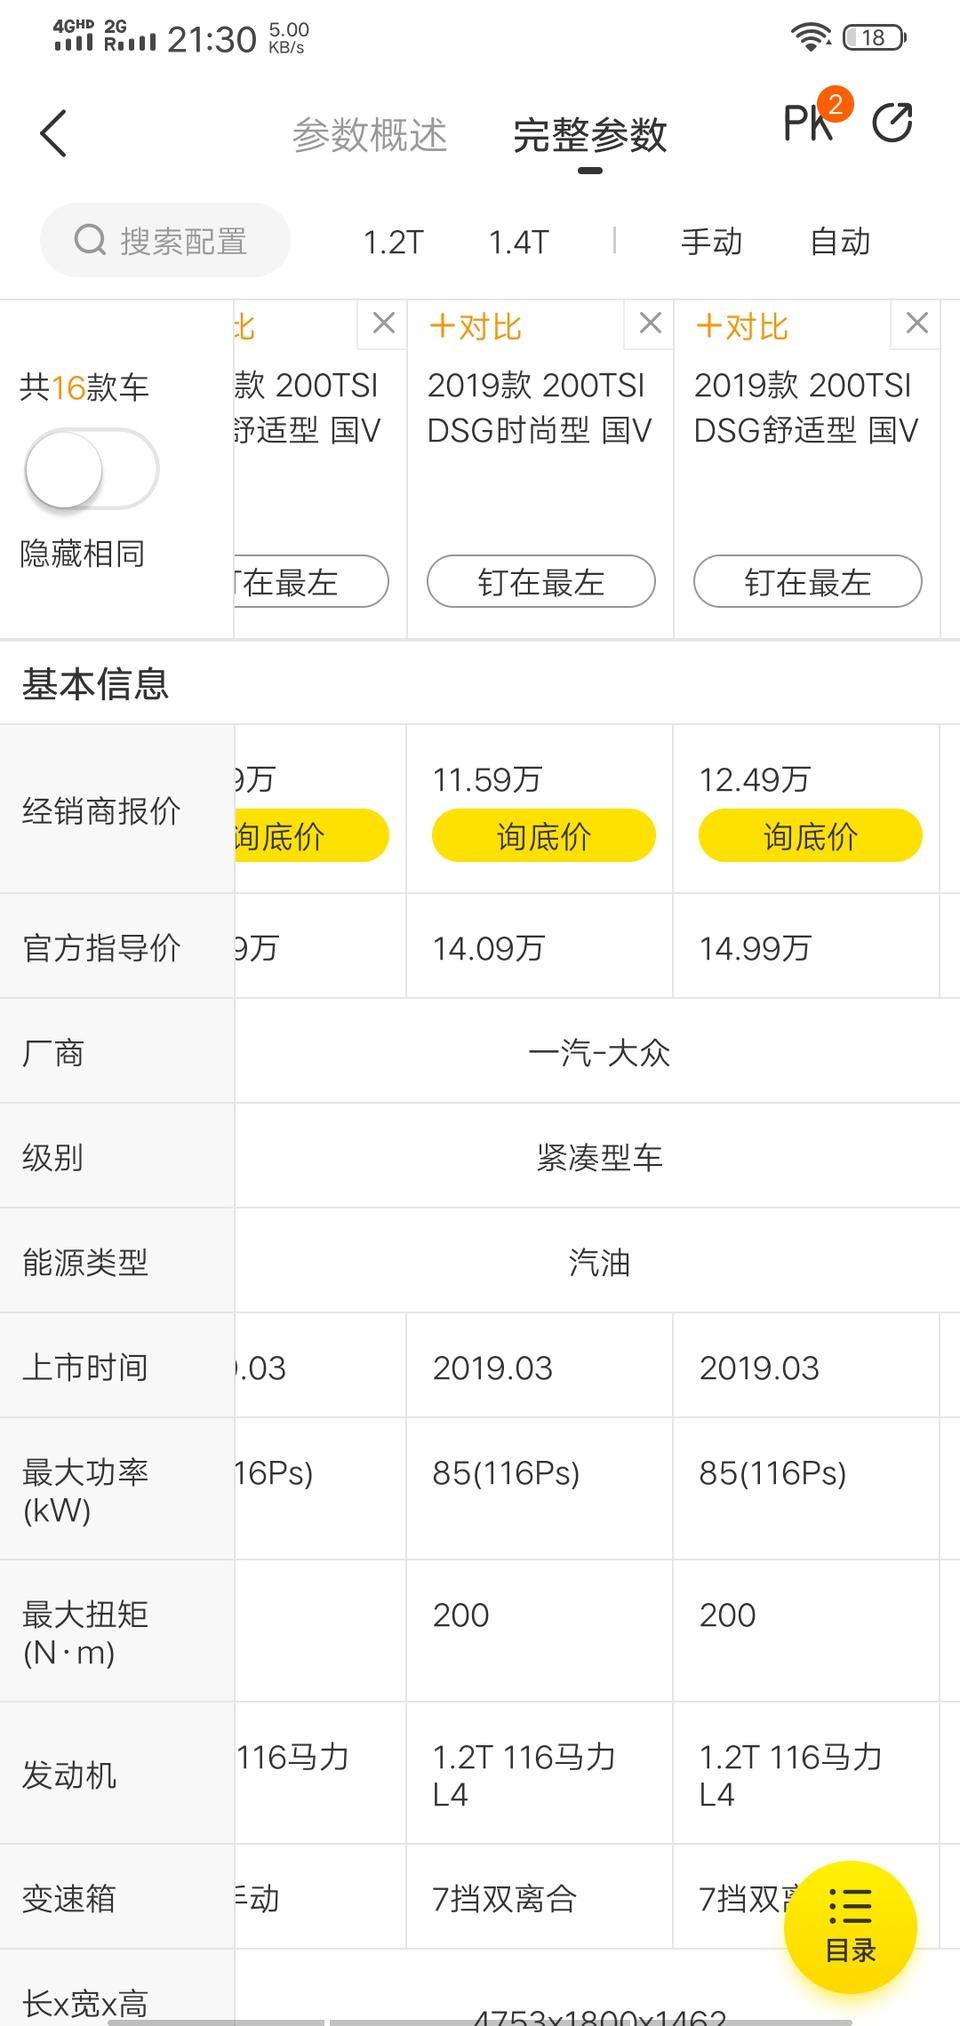Pin DSG舒适型 column with 钉在最左
Image resolution: width=960 pixels, height=2026 pixels.
tap(808, 581)
